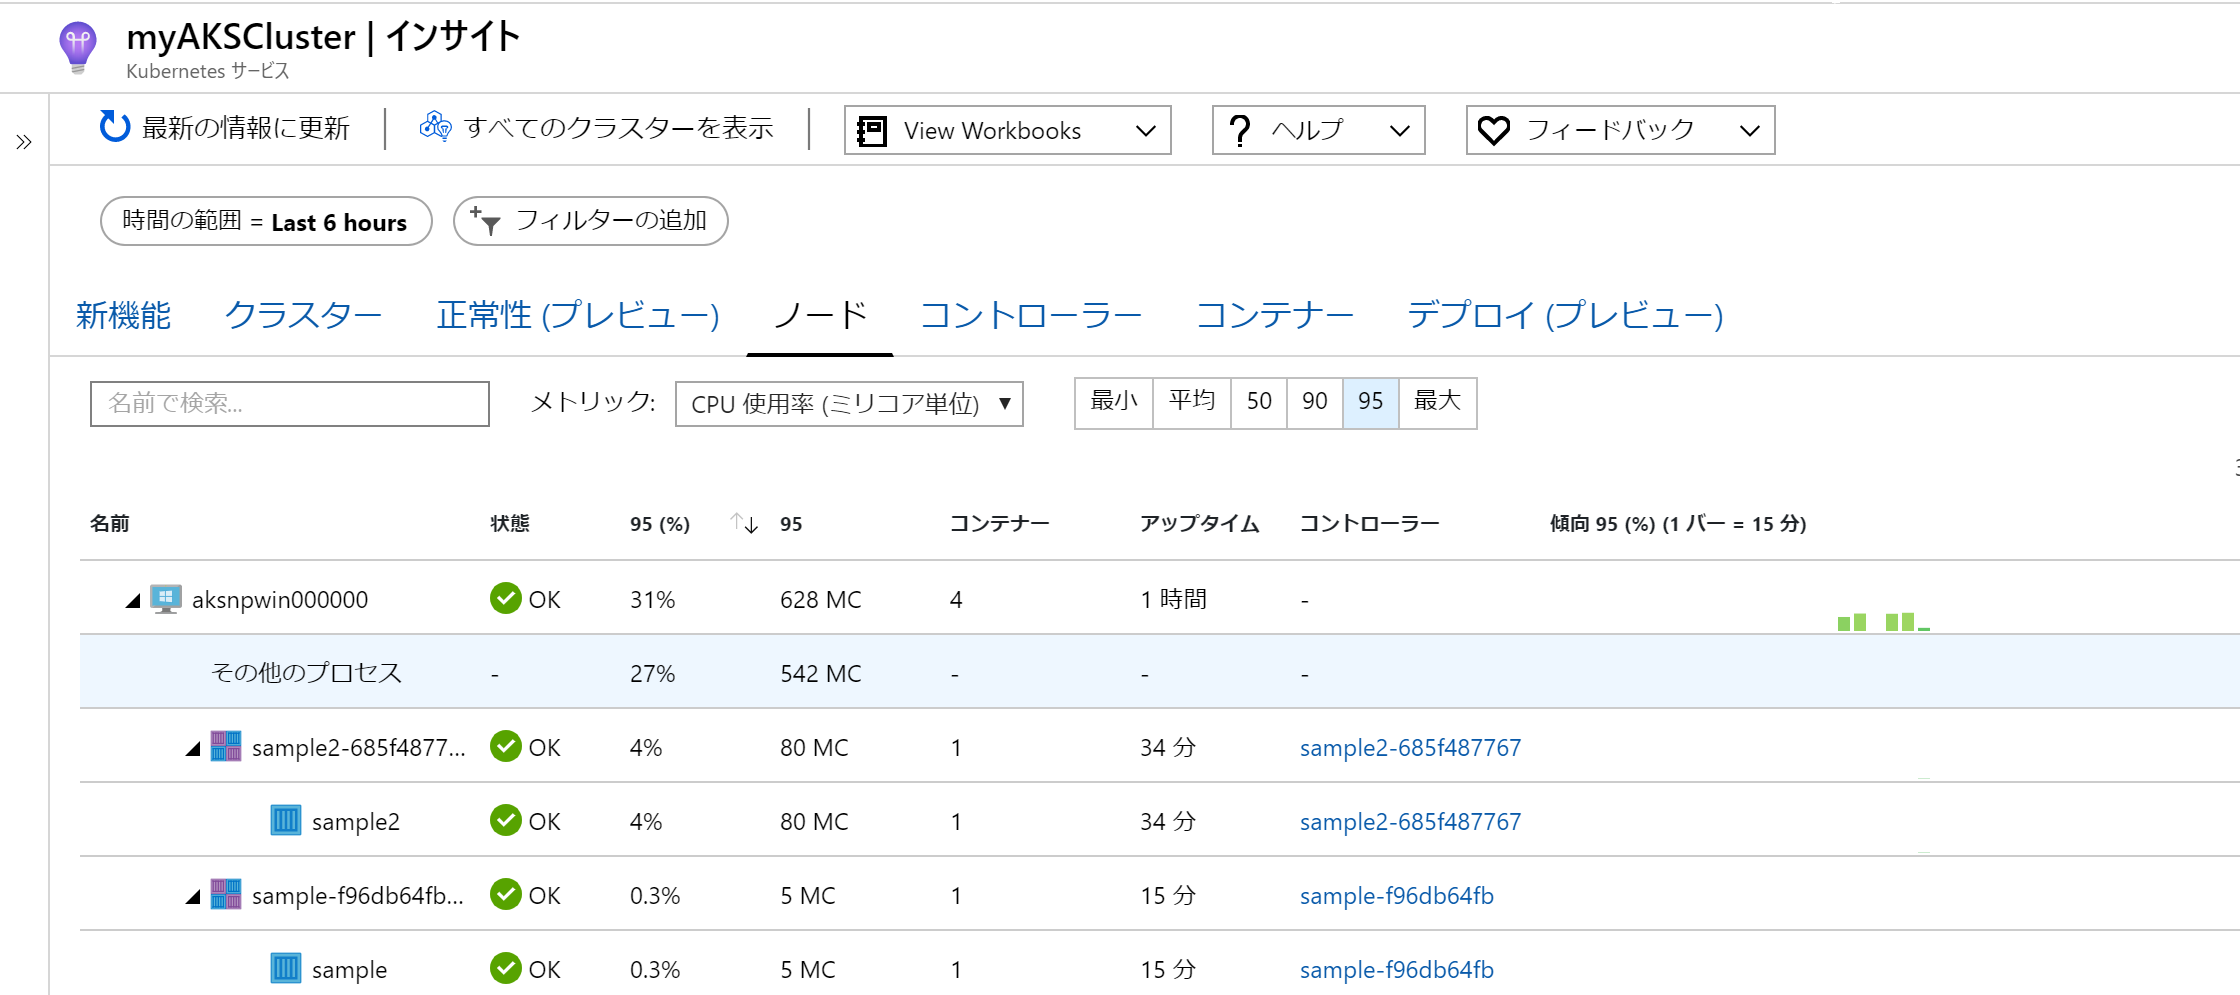Select the 90th percentile option

pos(1315,402)
